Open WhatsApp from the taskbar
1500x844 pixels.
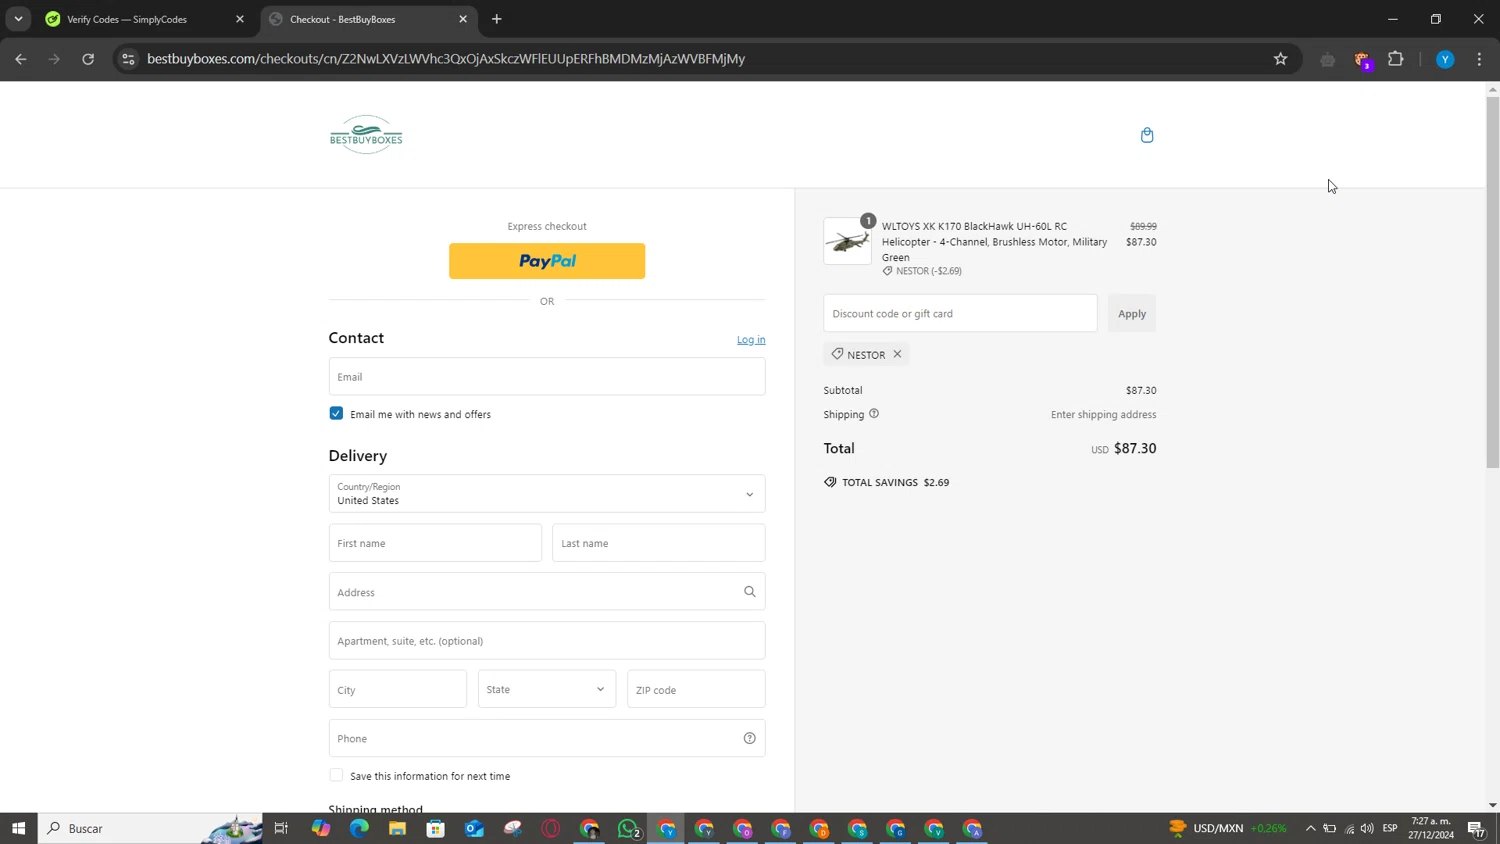pos(628,828)
